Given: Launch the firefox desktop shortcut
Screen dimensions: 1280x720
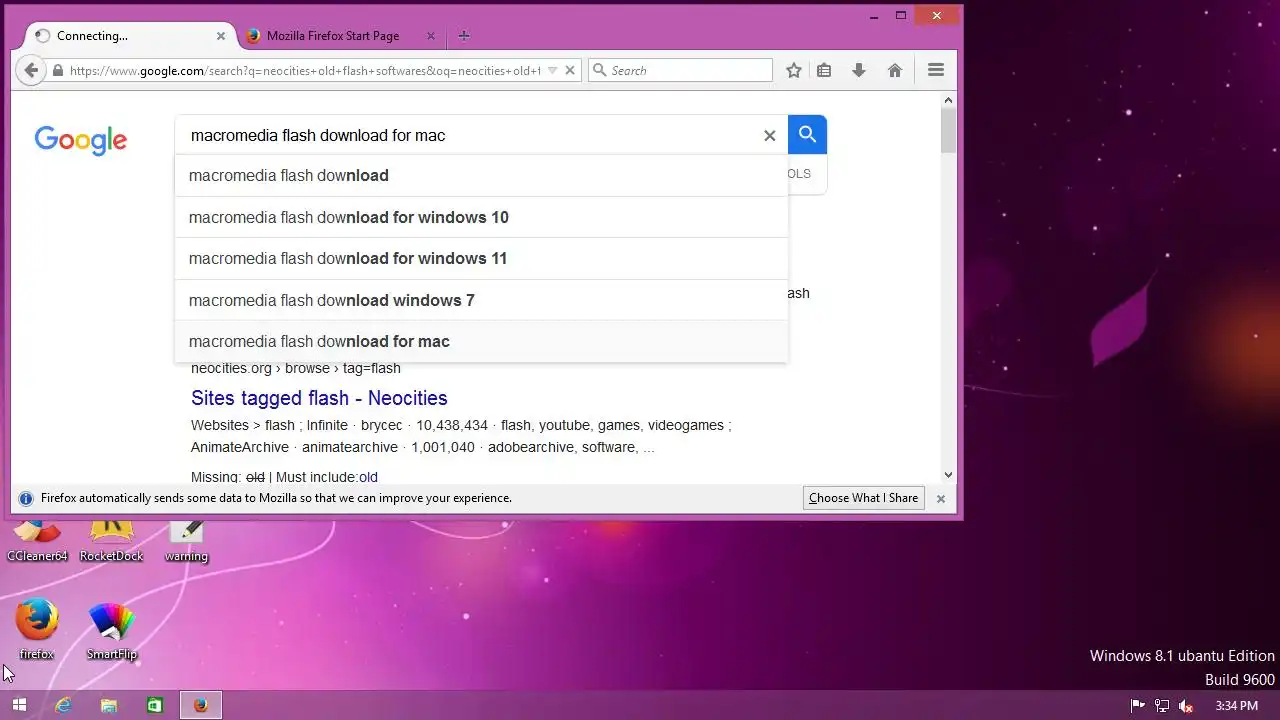Looking at the screenshot, I should pos(37,629).
